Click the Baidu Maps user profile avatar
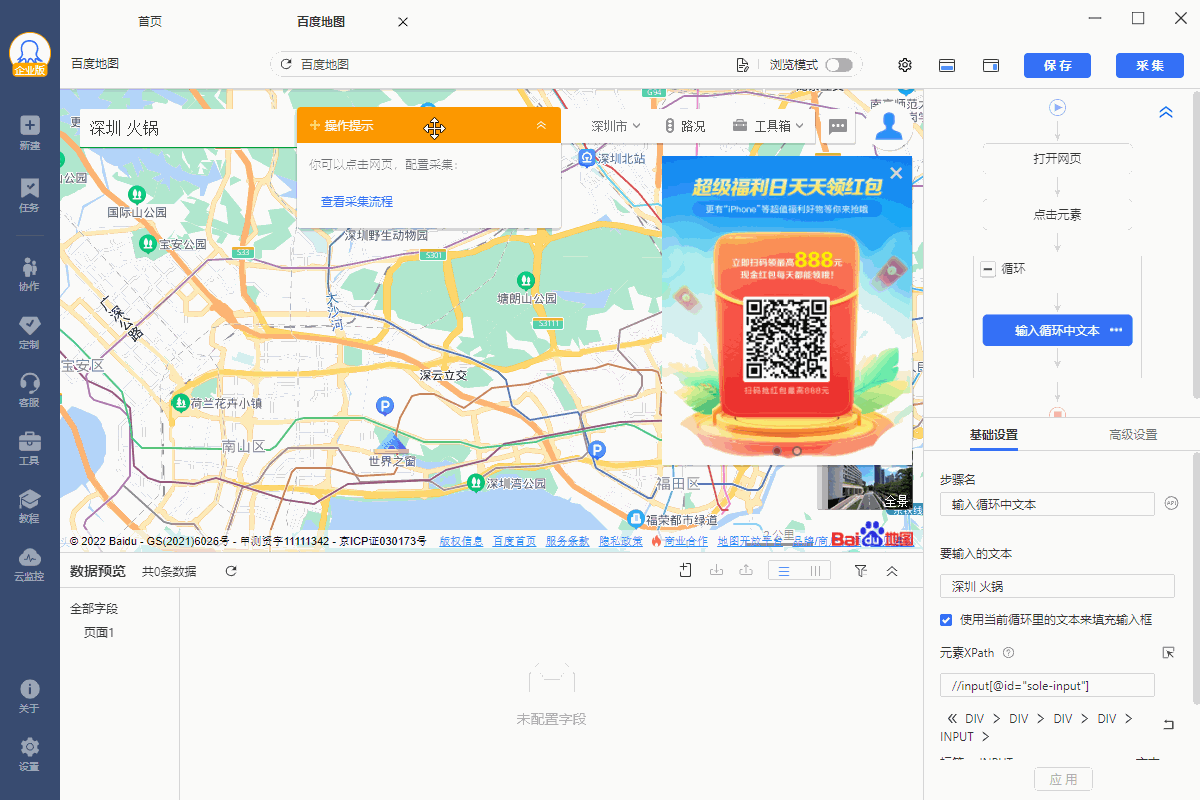Viewport: 1200px width, 800px height. tap(889, 125)
